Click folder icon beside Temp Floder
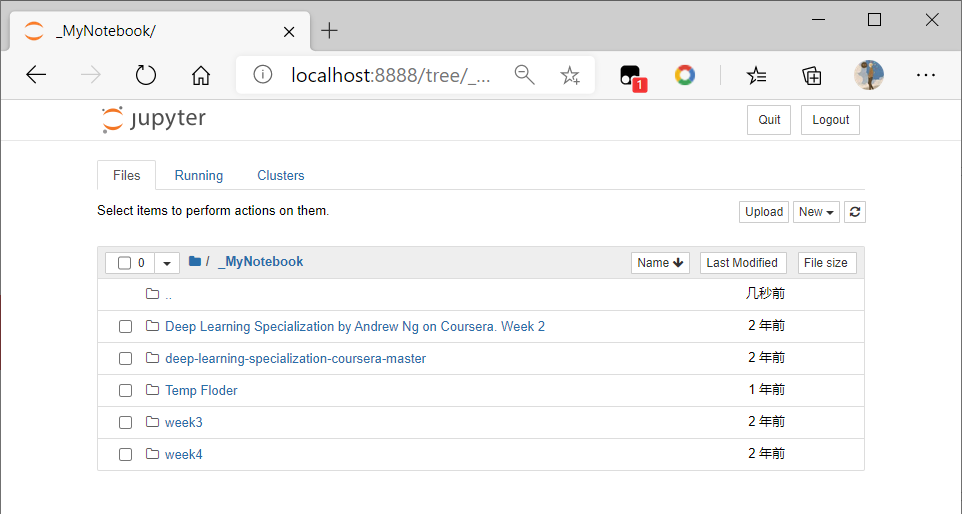This screenshot has width=962, height=514. [152, 389]
